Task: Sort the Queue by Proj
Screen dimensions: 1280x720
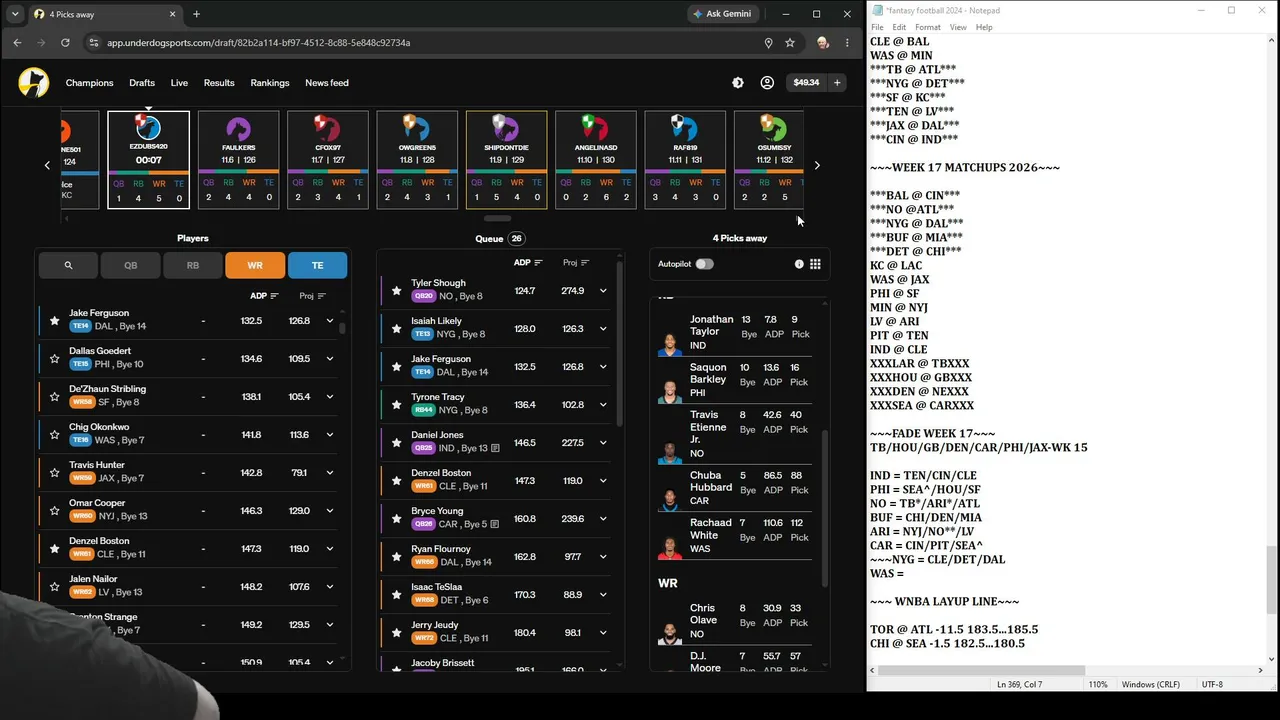Action: tap(576, 263)
